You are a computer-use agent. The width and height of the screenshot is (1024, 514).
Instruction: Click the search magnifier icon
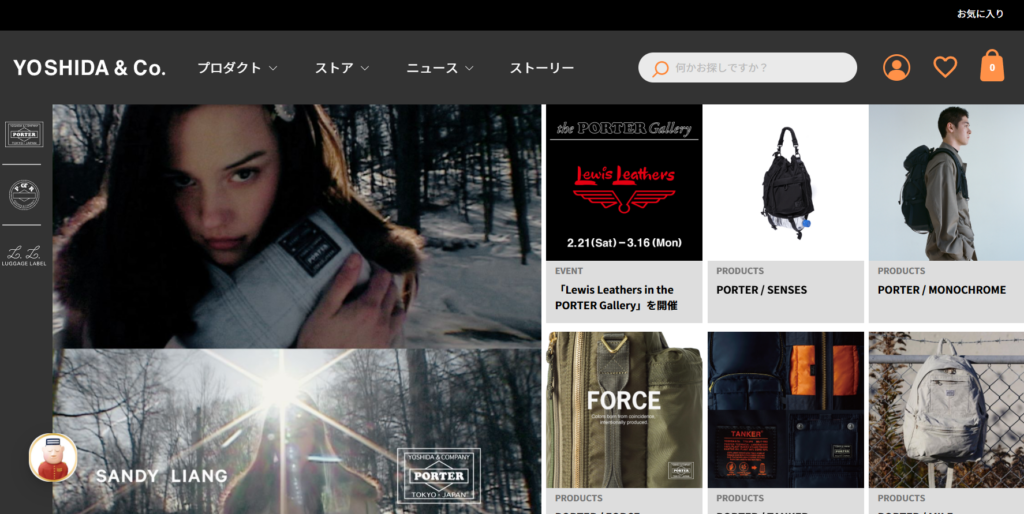click(660, 68)
